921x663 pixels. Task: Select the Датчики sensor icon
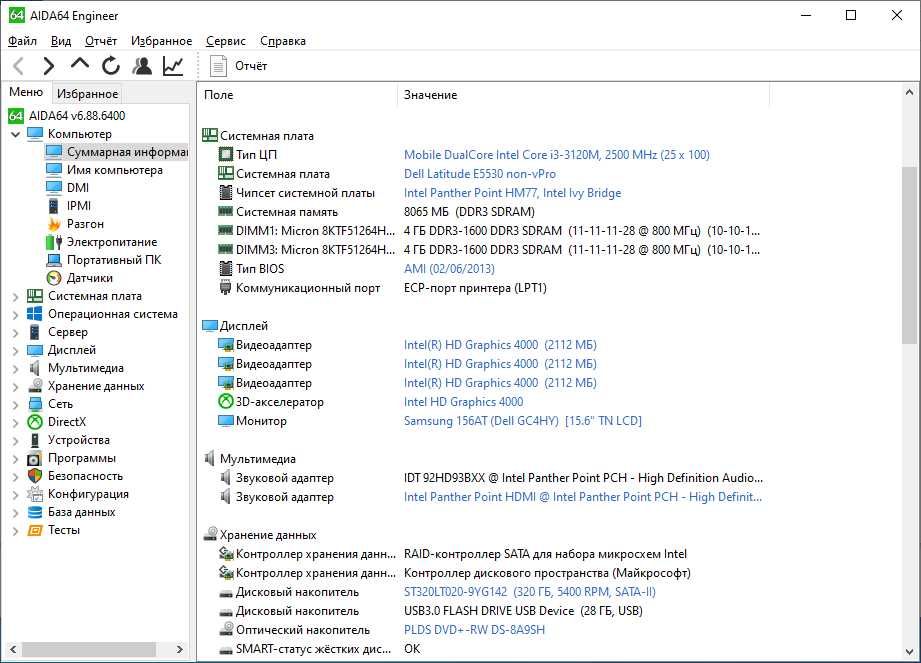tap(53, 278)
